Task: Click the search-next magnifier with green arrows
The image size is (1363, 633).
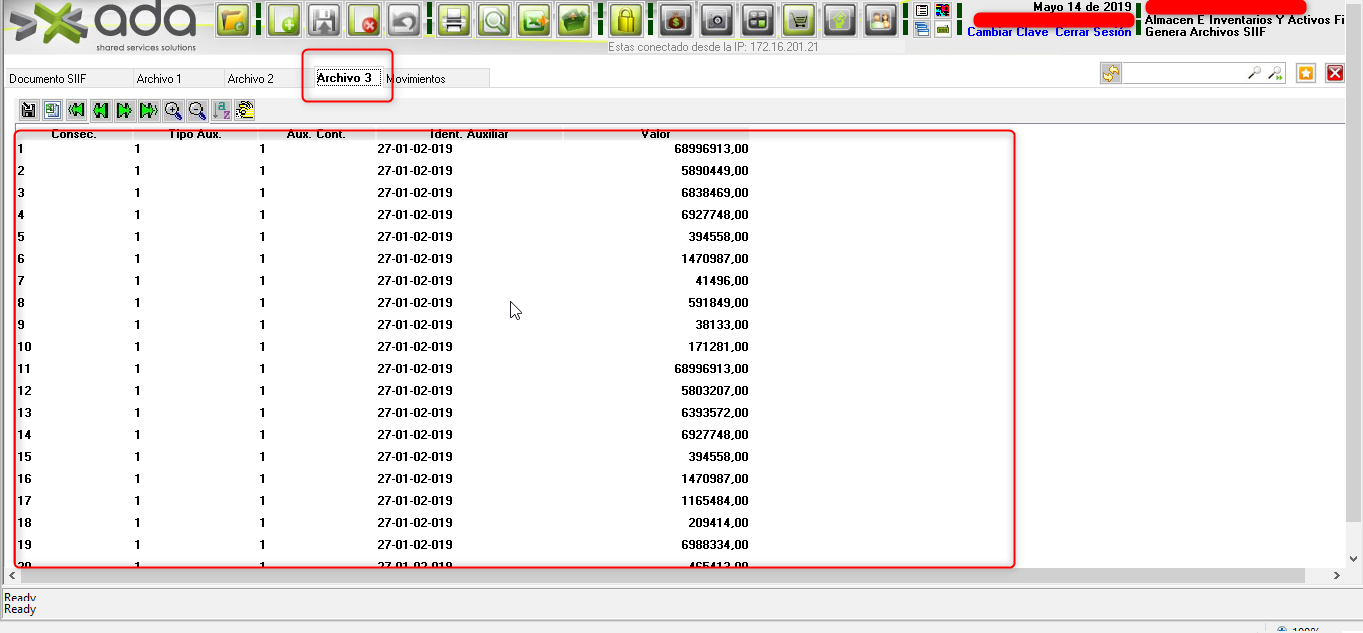Action: [x=1276, y=73]
